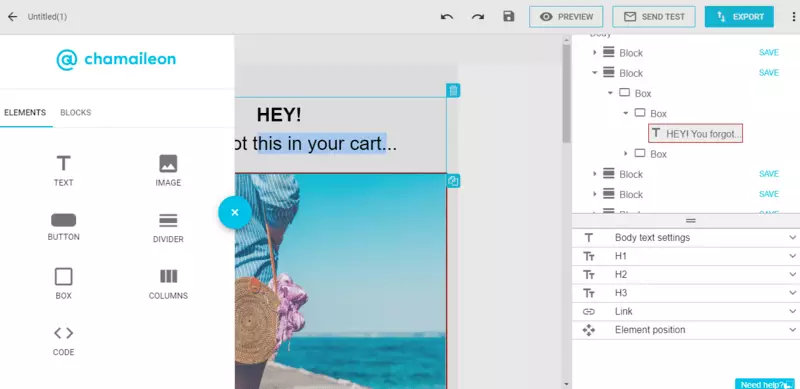The image size is (800, 389).
Task: Click the canvas vertical scrollbar thumb
Action: (x=566, y=93)
